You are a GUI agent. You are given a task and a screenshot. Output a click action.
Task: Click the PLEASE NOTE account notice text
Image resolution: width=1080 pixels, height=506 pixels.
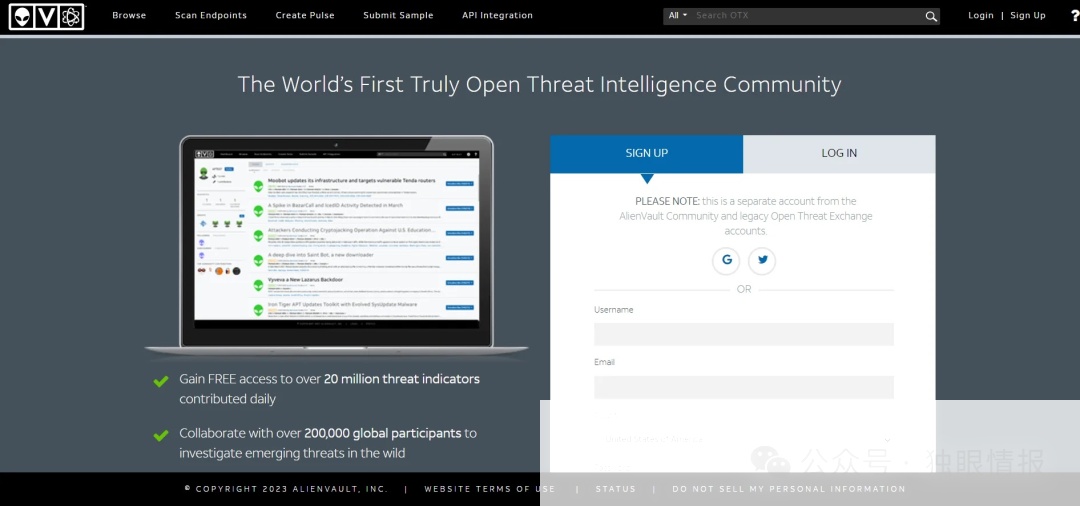tap(745, 216)
